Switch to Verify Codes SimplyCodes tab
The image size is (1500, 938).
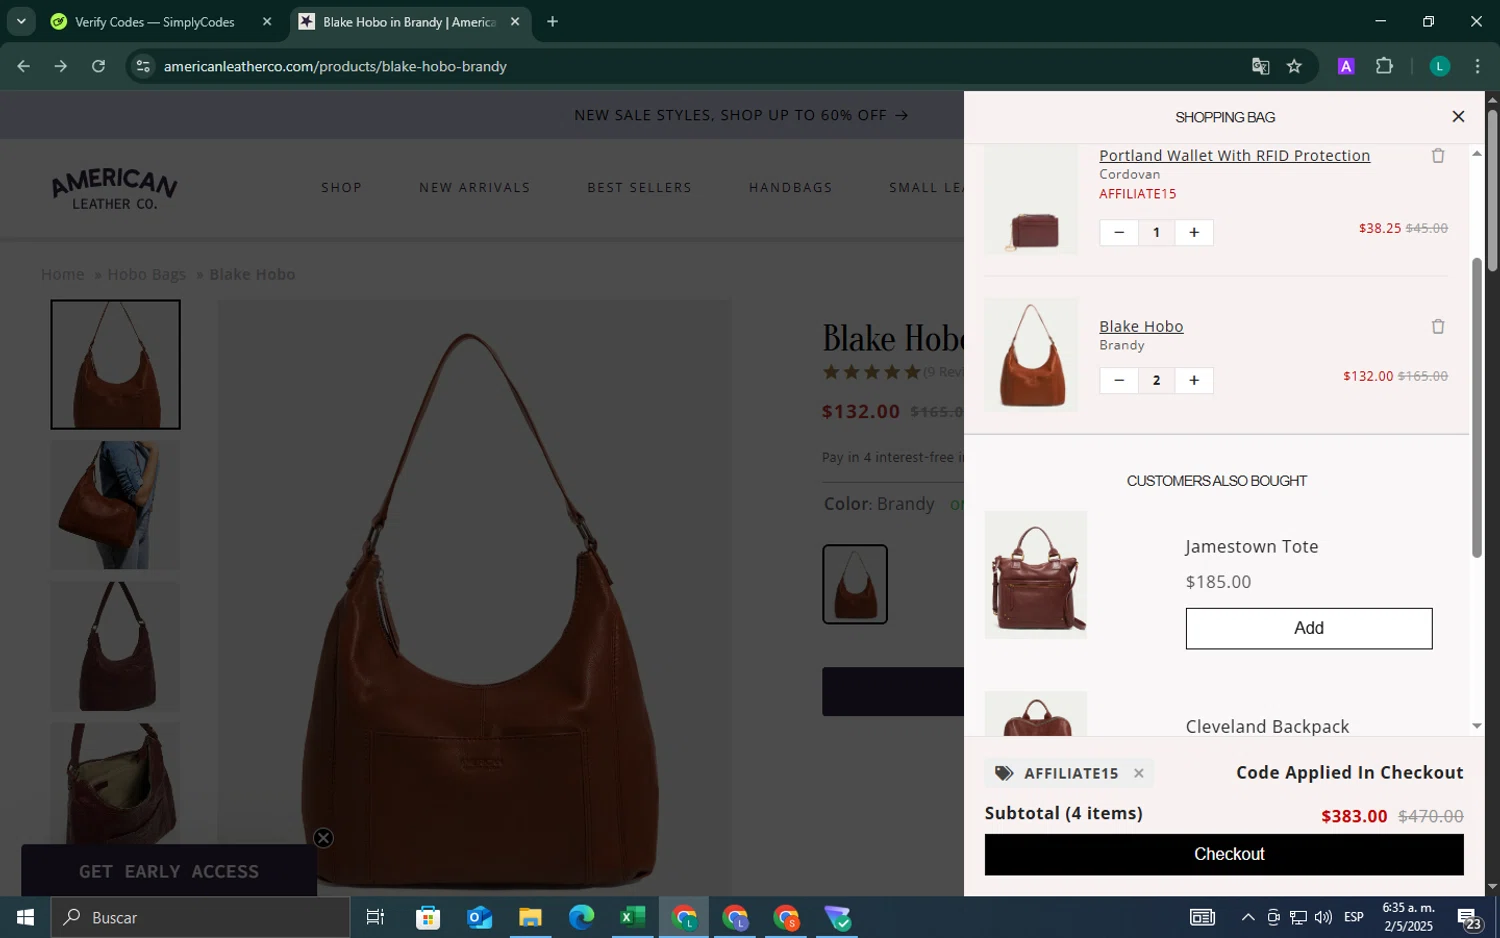pyautogui.click(x=155, y=22)
